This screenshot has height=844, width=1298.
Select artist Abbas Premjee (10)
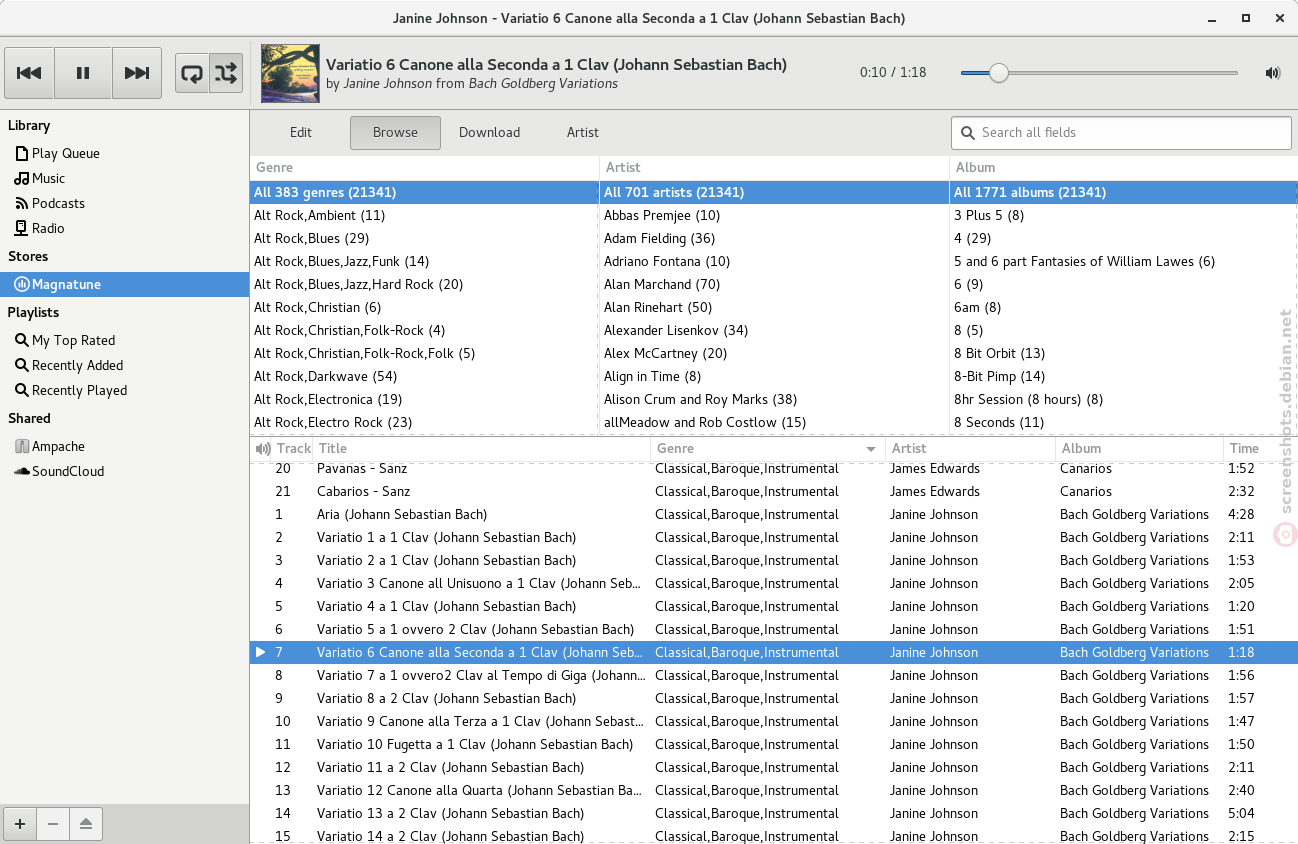point(774,215)
